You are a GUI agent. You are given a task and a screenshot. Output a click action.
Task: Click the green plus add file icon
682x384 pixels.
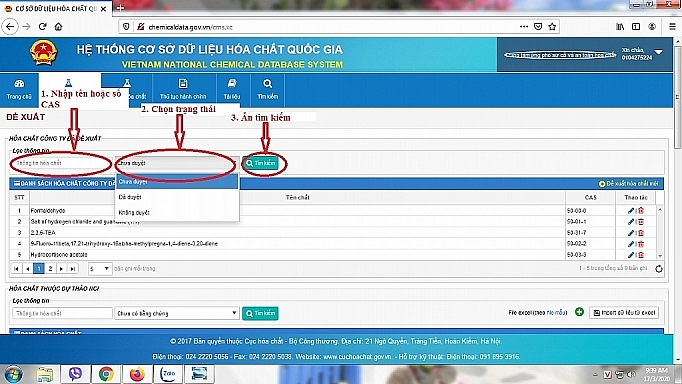coord(579,312)
